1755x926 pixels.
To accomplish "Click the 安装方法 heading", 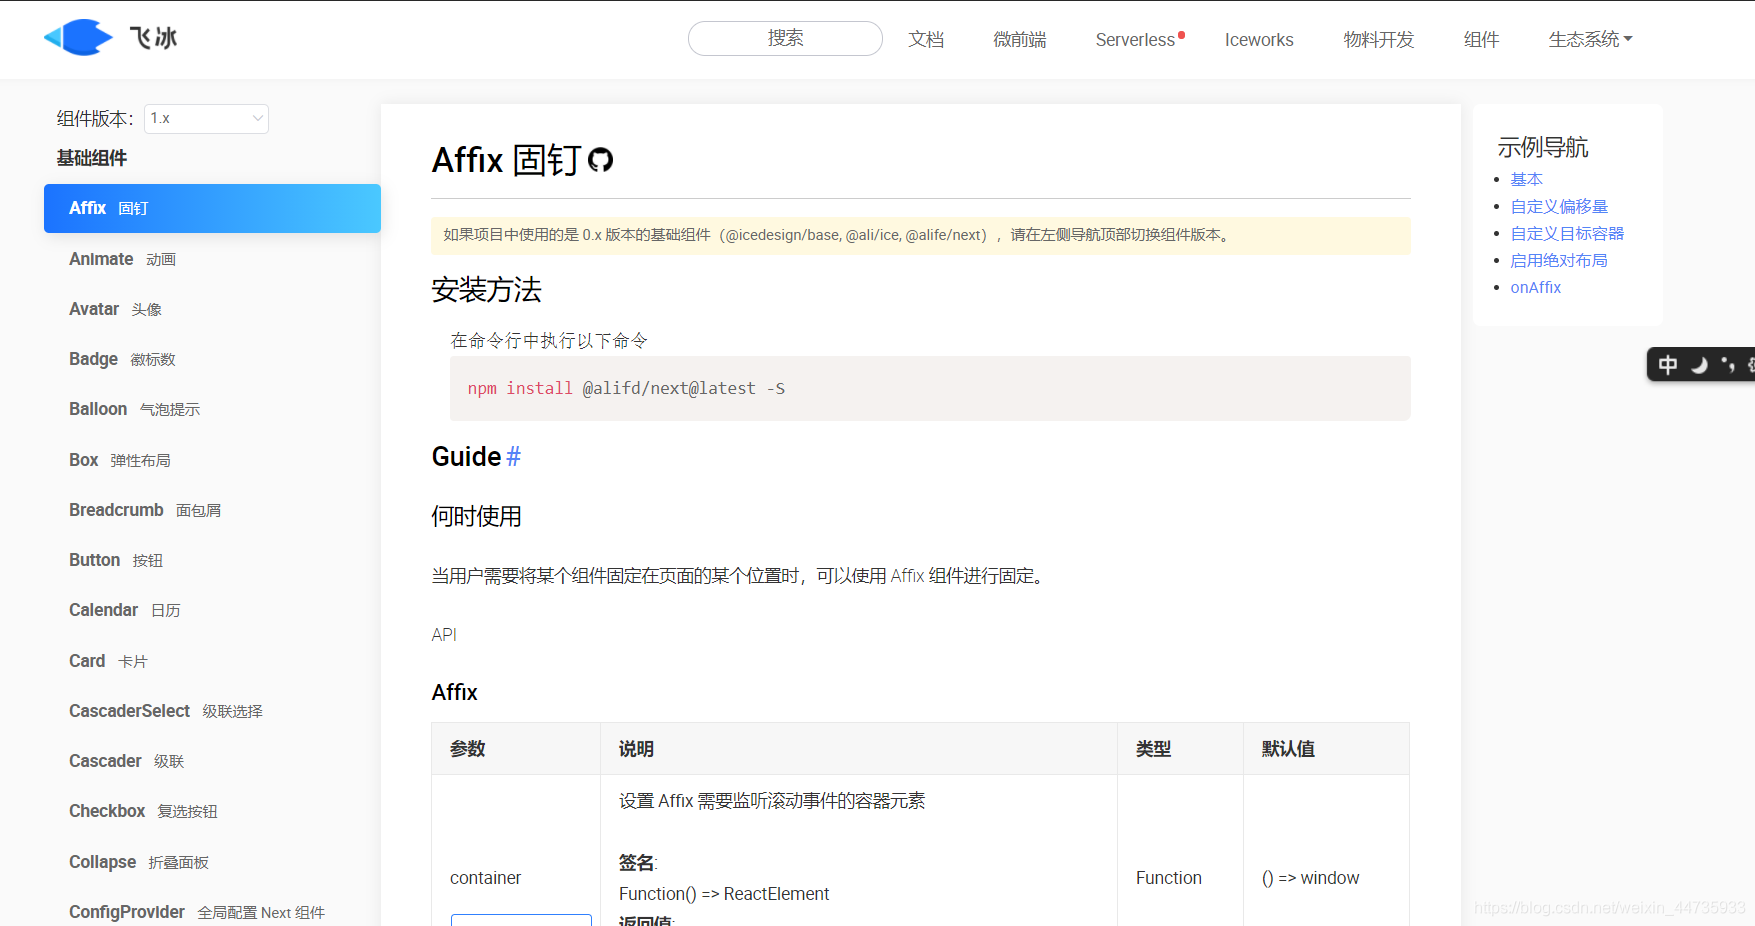I will 486,290.
